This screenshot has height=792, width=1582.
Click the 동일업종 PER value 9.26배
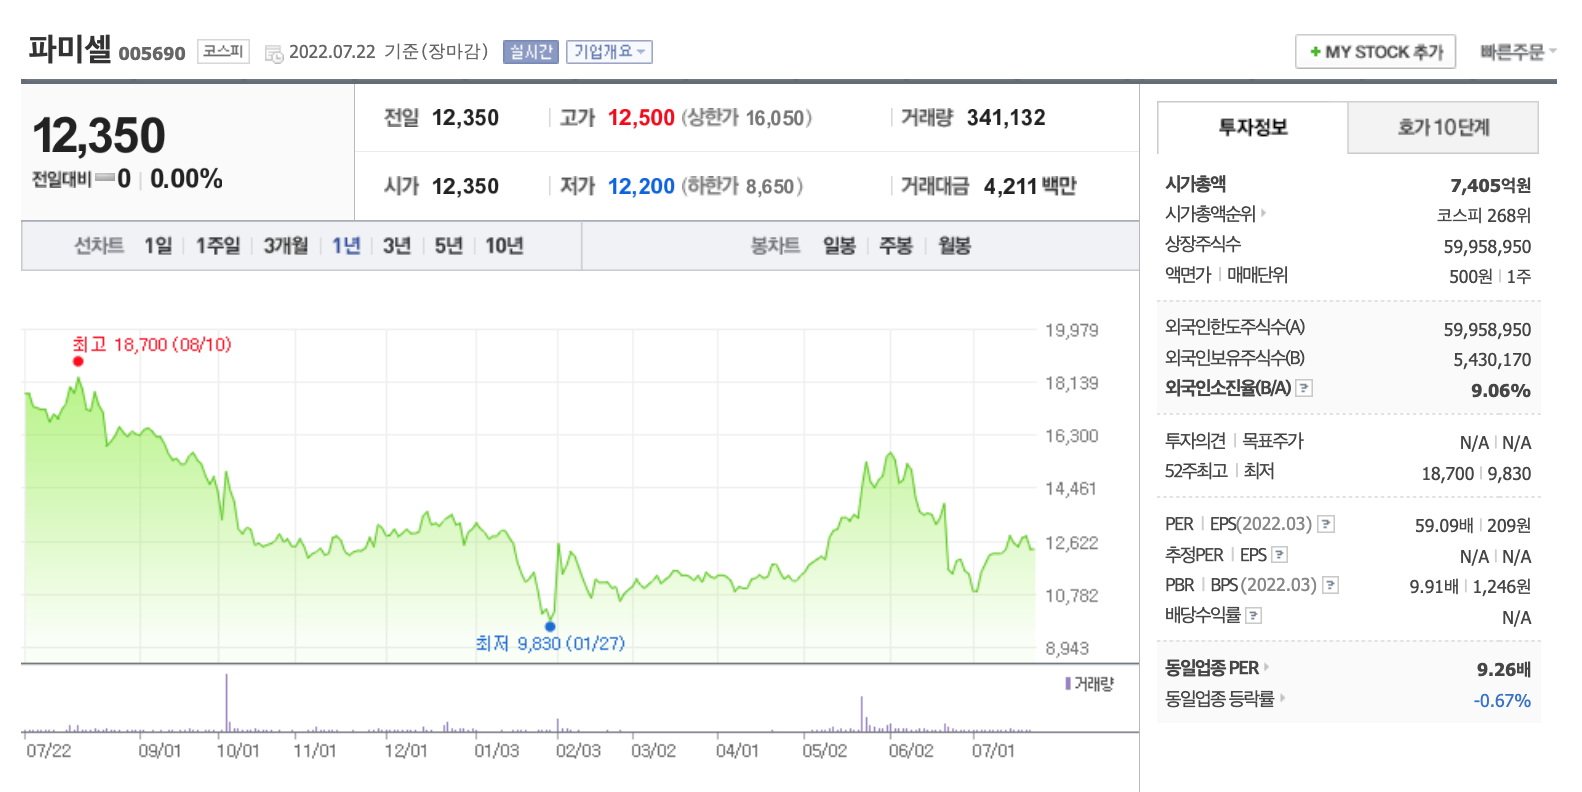click(1504, 670)
